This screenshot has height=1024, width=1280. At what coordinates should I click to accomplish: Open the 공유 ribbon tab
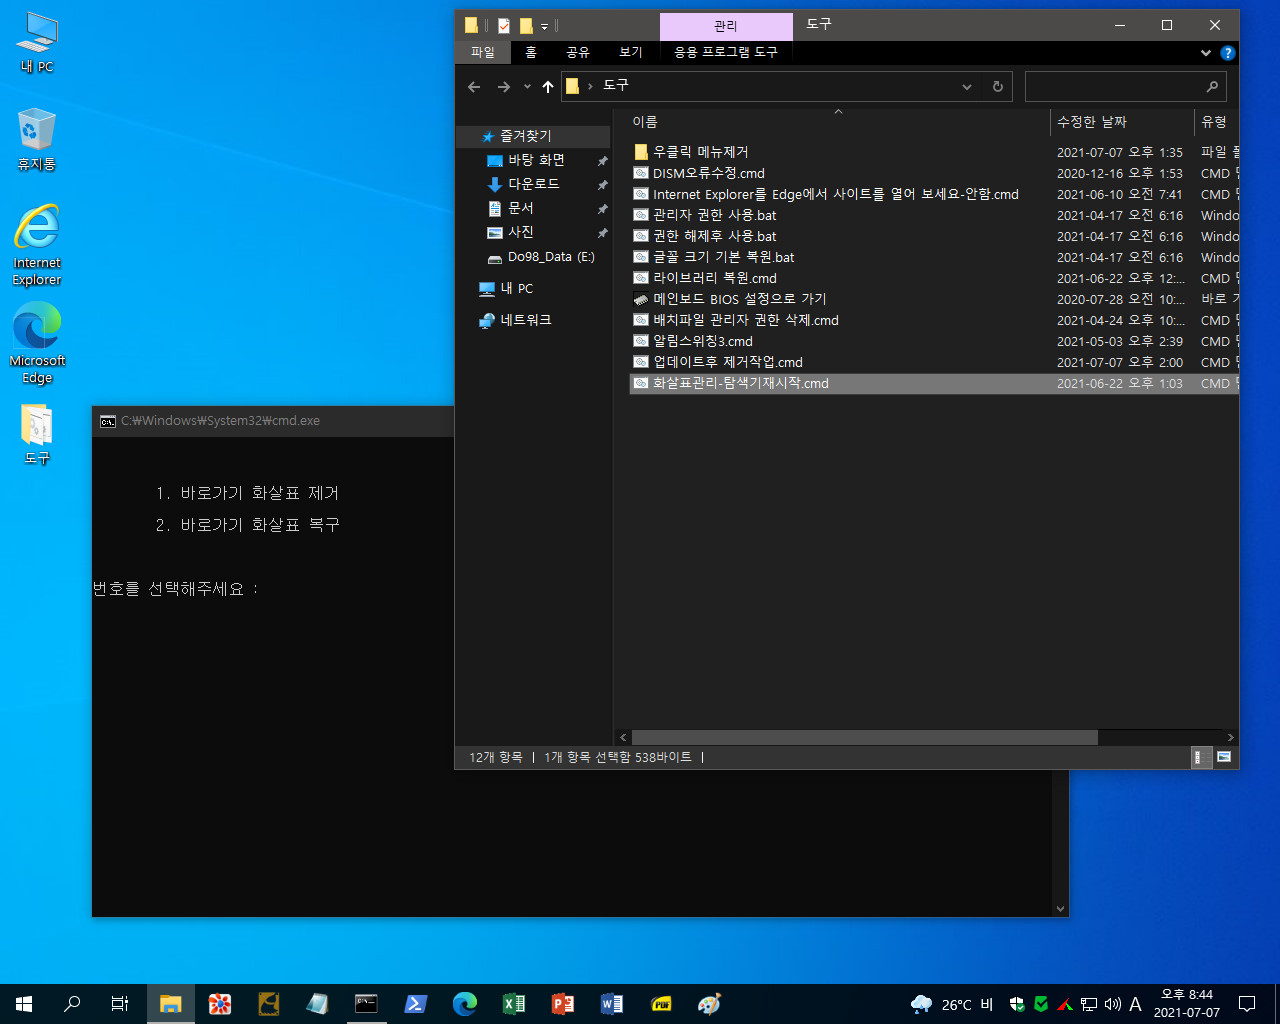[x=578, y=52]
